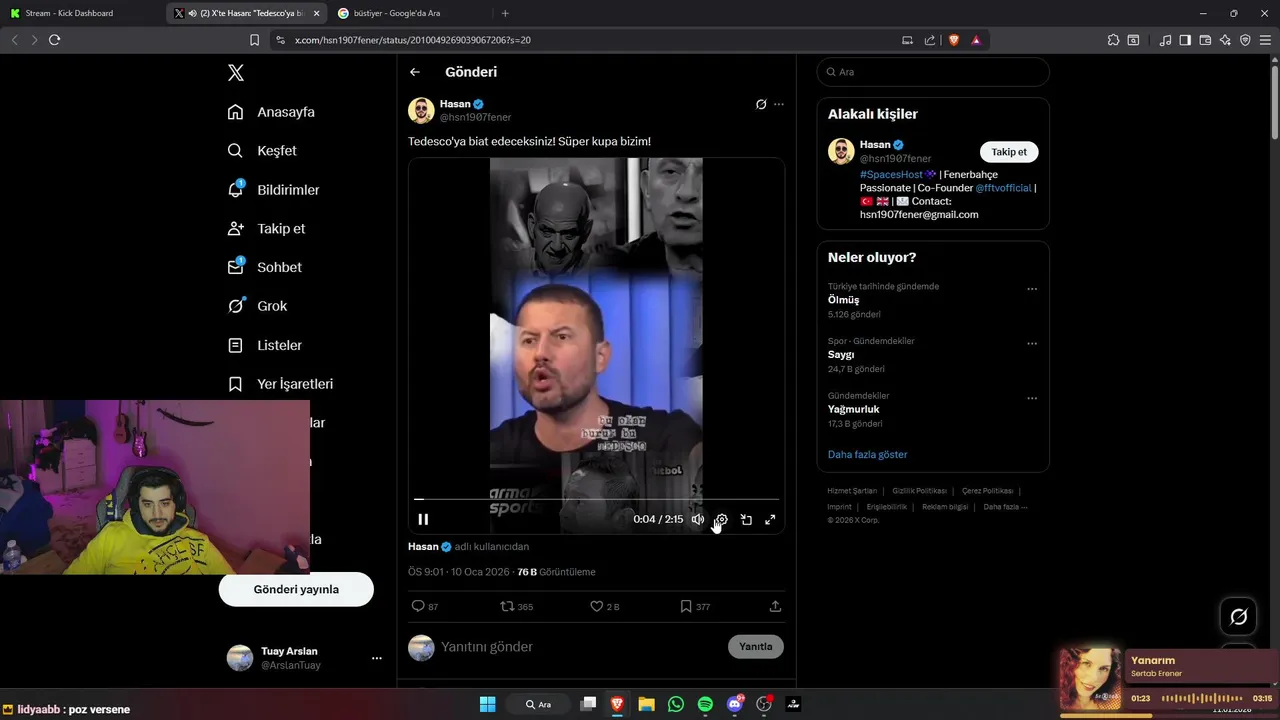The width and height of the screenshot is (1280, 720).
Task: Reload the current page
Action: point(54,40)
